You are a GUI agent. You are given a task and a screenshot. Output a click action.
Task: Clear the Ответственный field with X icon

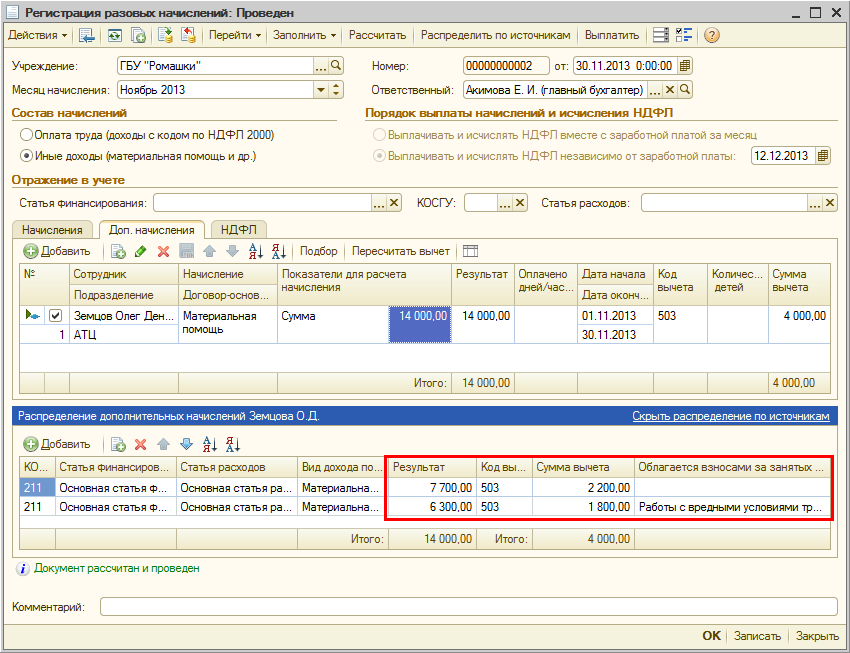point(670,90)
